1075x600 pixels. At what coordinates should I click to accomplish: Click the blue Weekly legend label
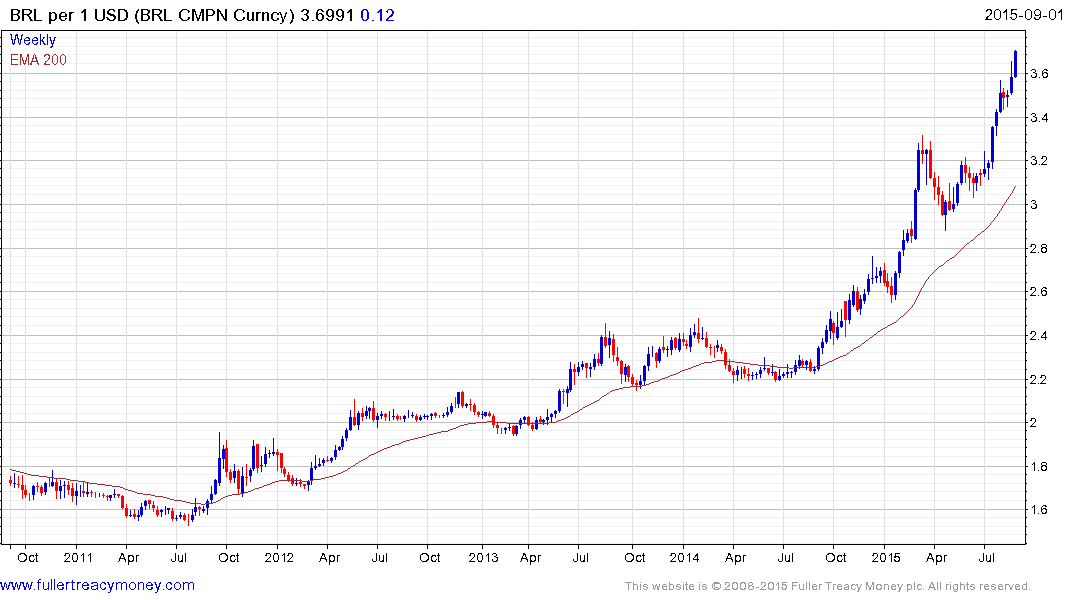pos(33,40)
